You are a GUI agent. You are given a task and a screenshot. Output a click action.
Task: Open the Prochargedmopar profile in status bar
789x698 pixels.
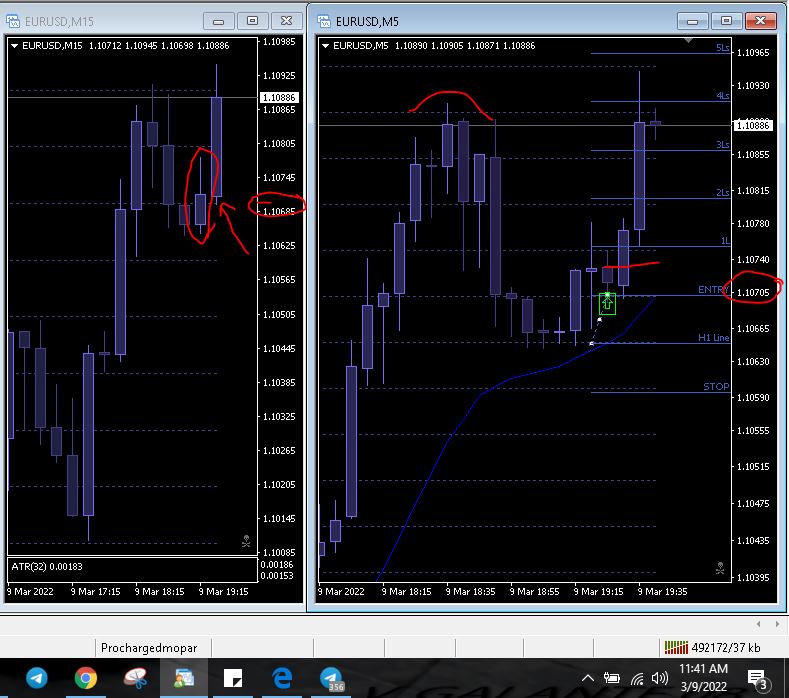[149, 648]
